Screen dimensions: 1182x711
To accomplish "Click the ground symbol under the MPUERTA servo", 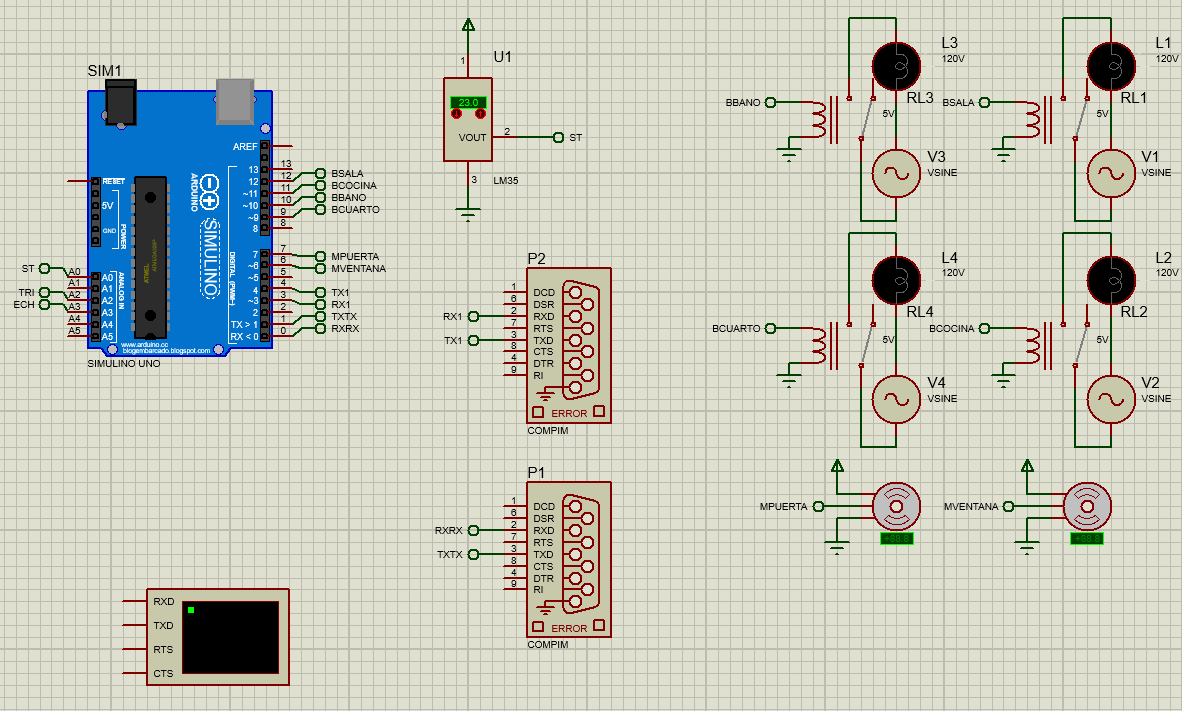I will pyautogui.click(x=837, y=548).
